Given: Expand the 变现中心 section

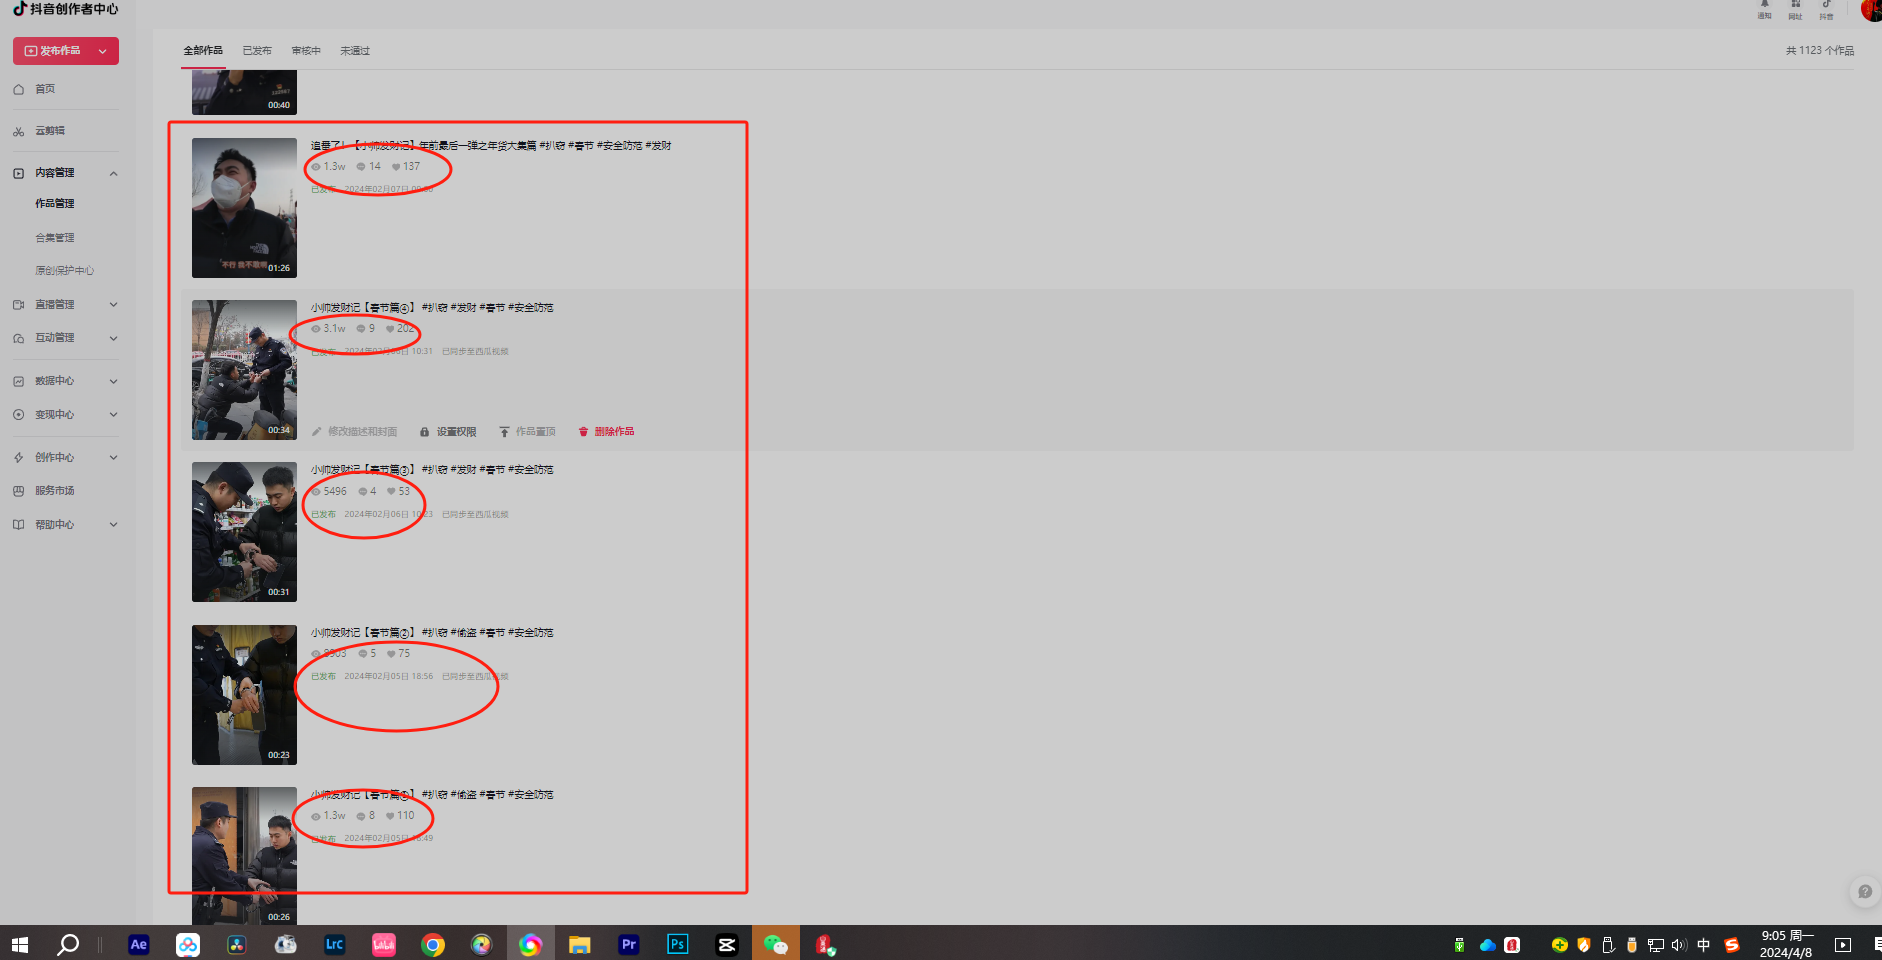Looking at the screenshot, I should pos(113,415).
